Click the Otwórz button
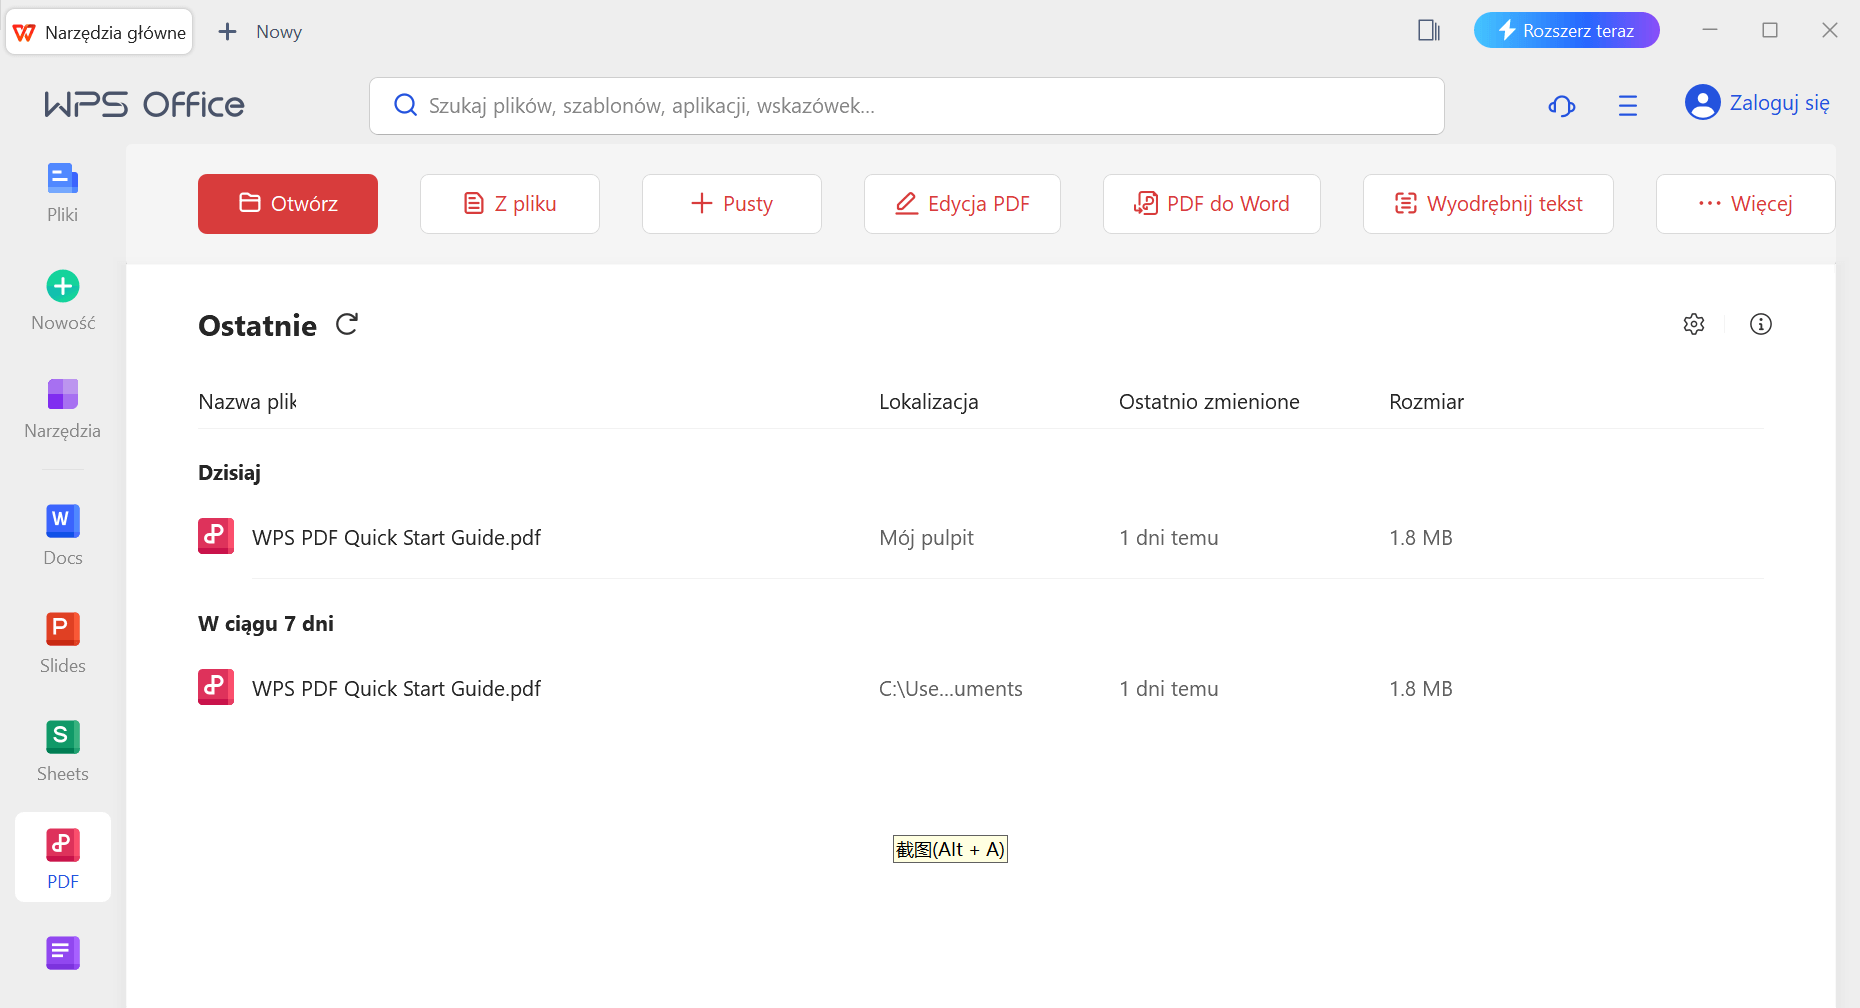Image resolution: width=1860 pixels, height=1008 pixels. pyautogui.click(x=288, y=204)
